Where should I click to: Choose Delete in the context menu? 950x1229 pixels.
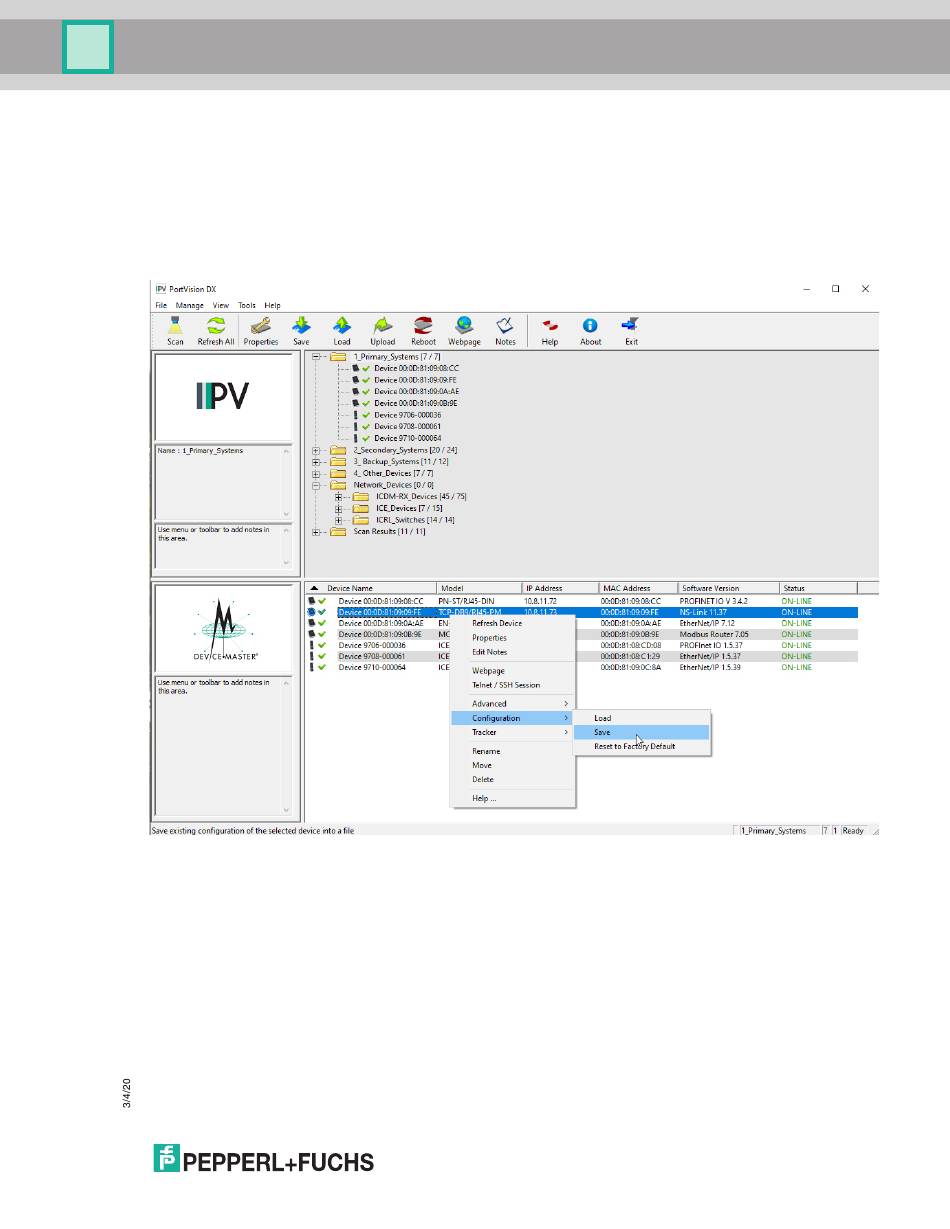[512, 779]
